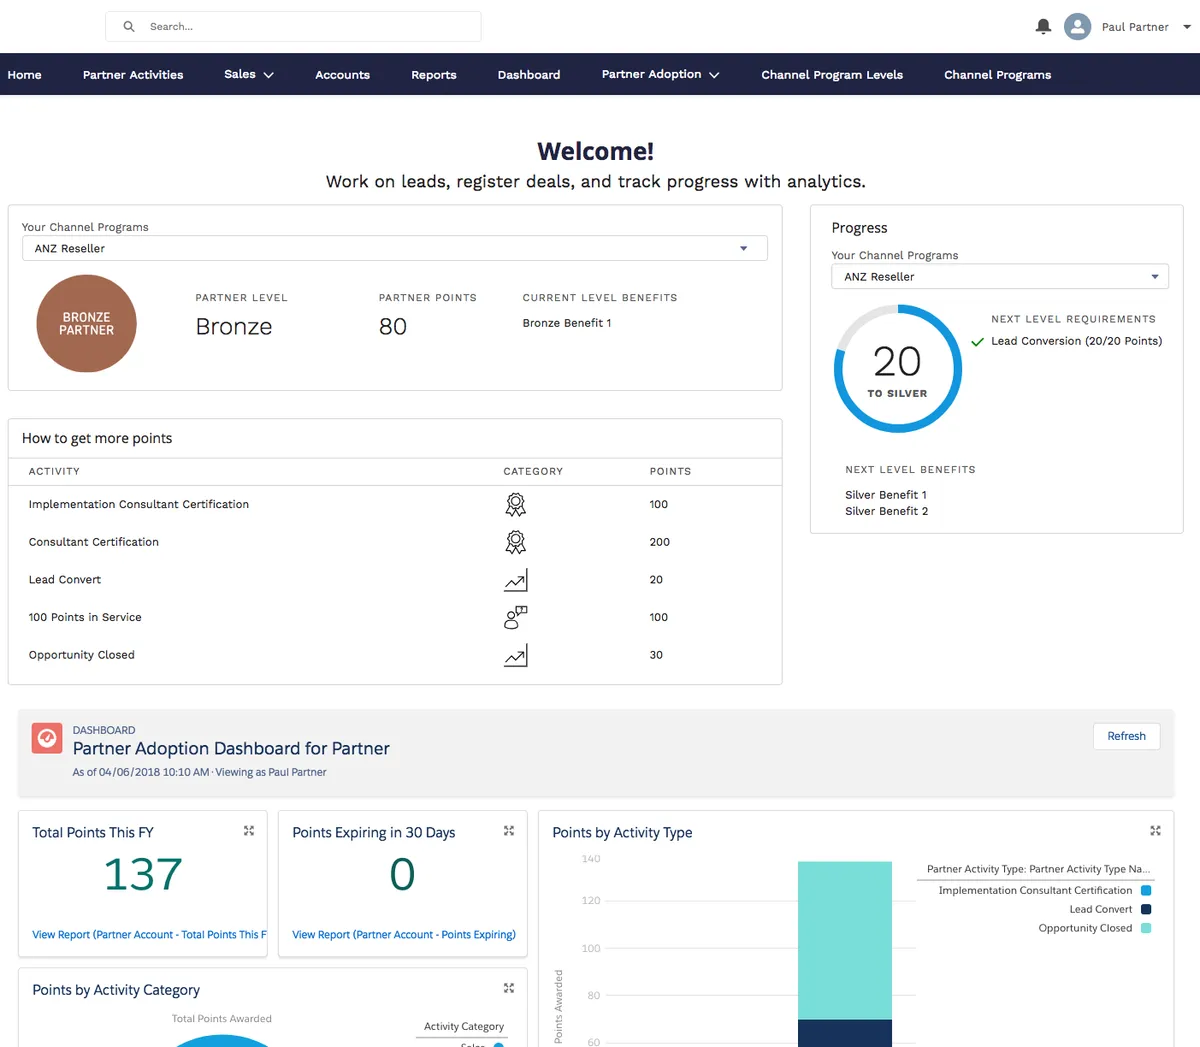
Task: Click Bronze Benefit 1 text
Action: pyautogui.click(x=567, y=323)
